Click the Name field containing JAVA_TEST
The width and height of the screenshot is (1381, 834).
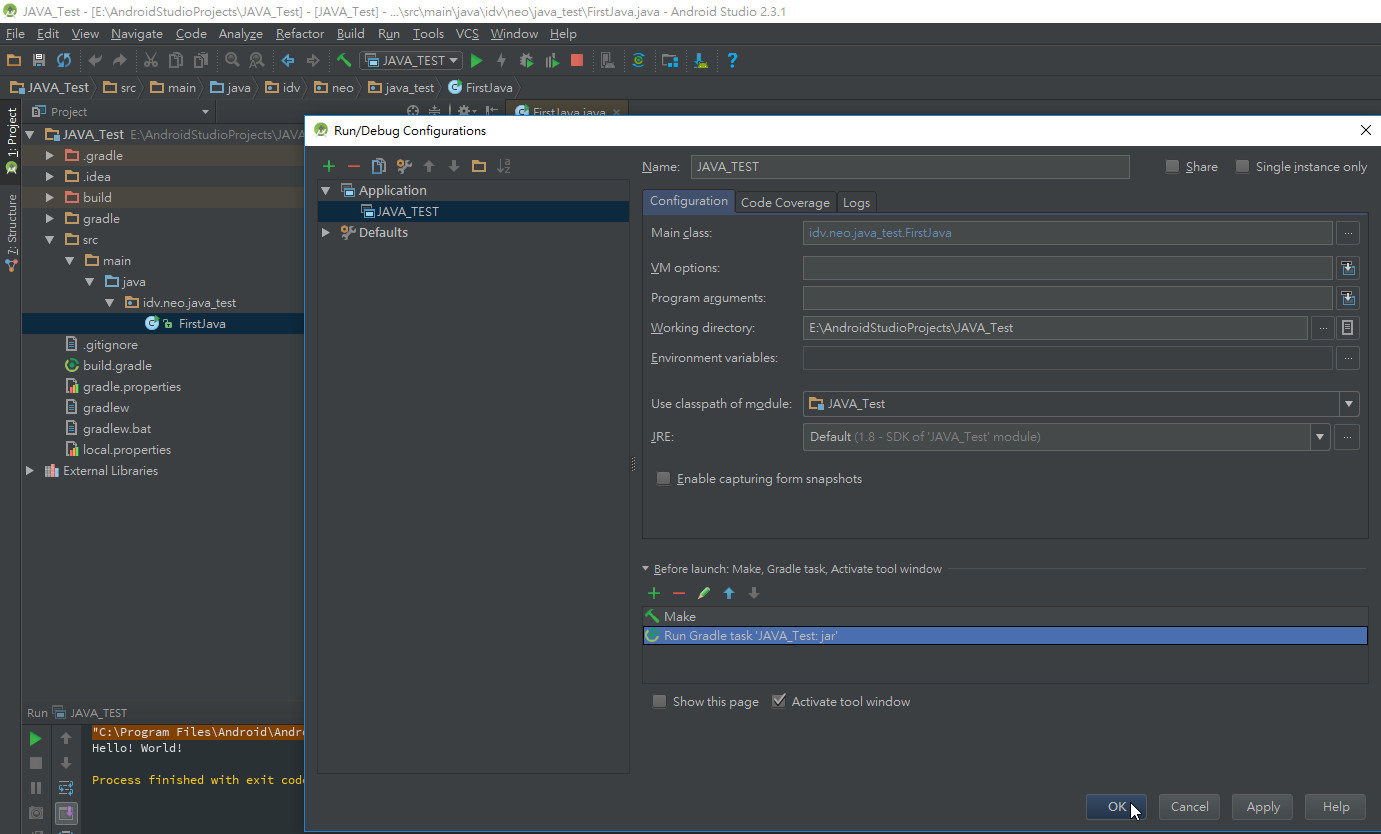[x=909, y=167]
